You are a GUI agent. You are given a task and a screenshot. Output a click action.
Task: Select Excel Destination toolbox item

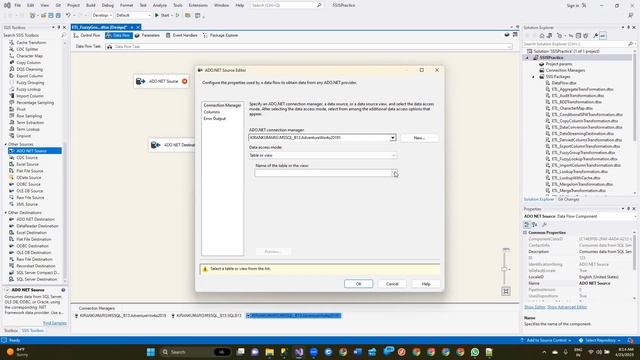(31, 233)
